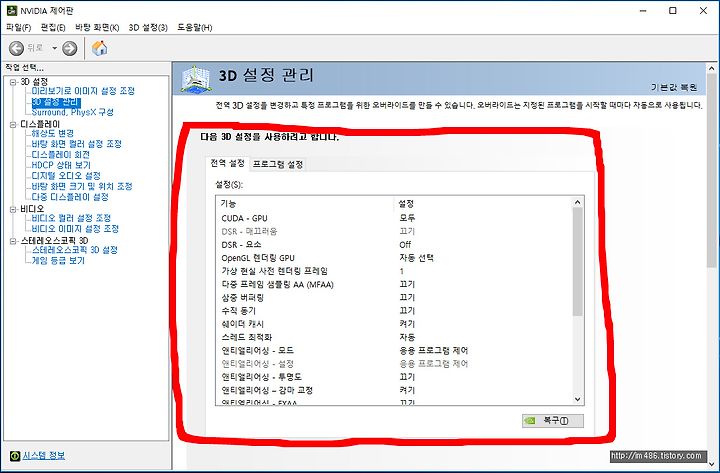Click the 3D 설정 관리 header icon
The height and width of the screenshot is (473, 720).
[197, 78]
